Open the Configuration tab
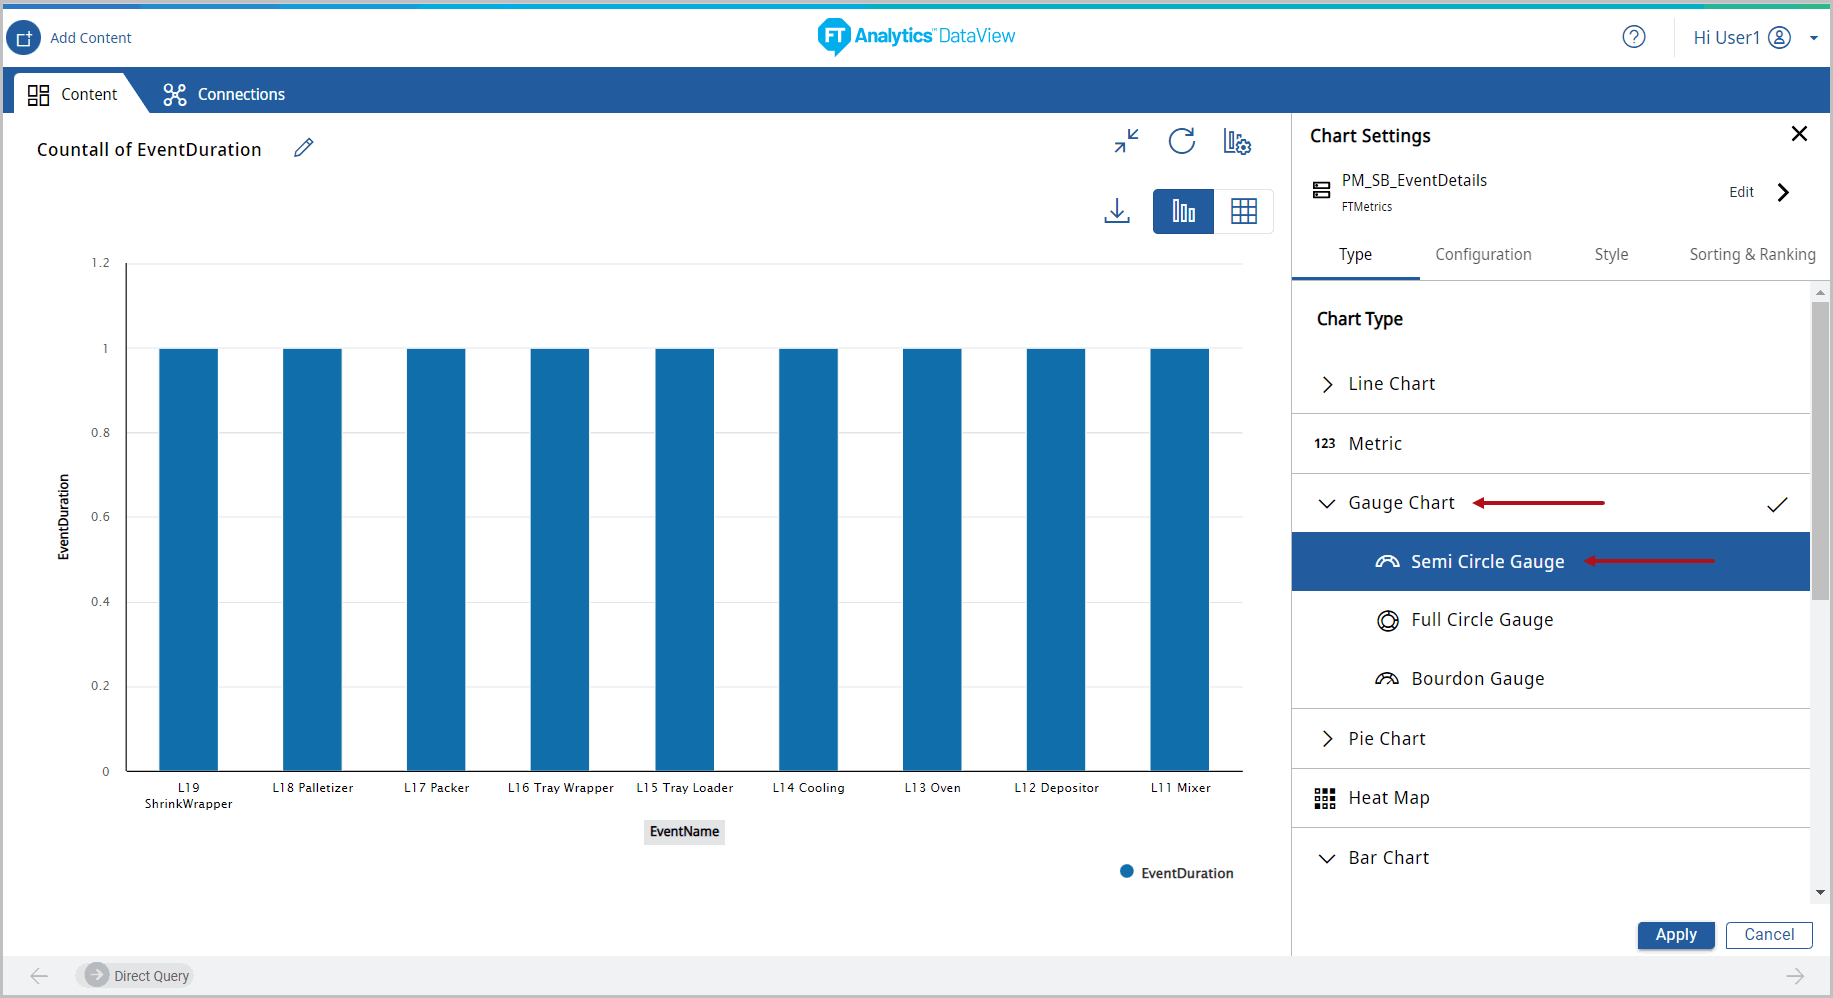The width and height of the screenshot is (1833, 998). click(x=1483, y=254)
